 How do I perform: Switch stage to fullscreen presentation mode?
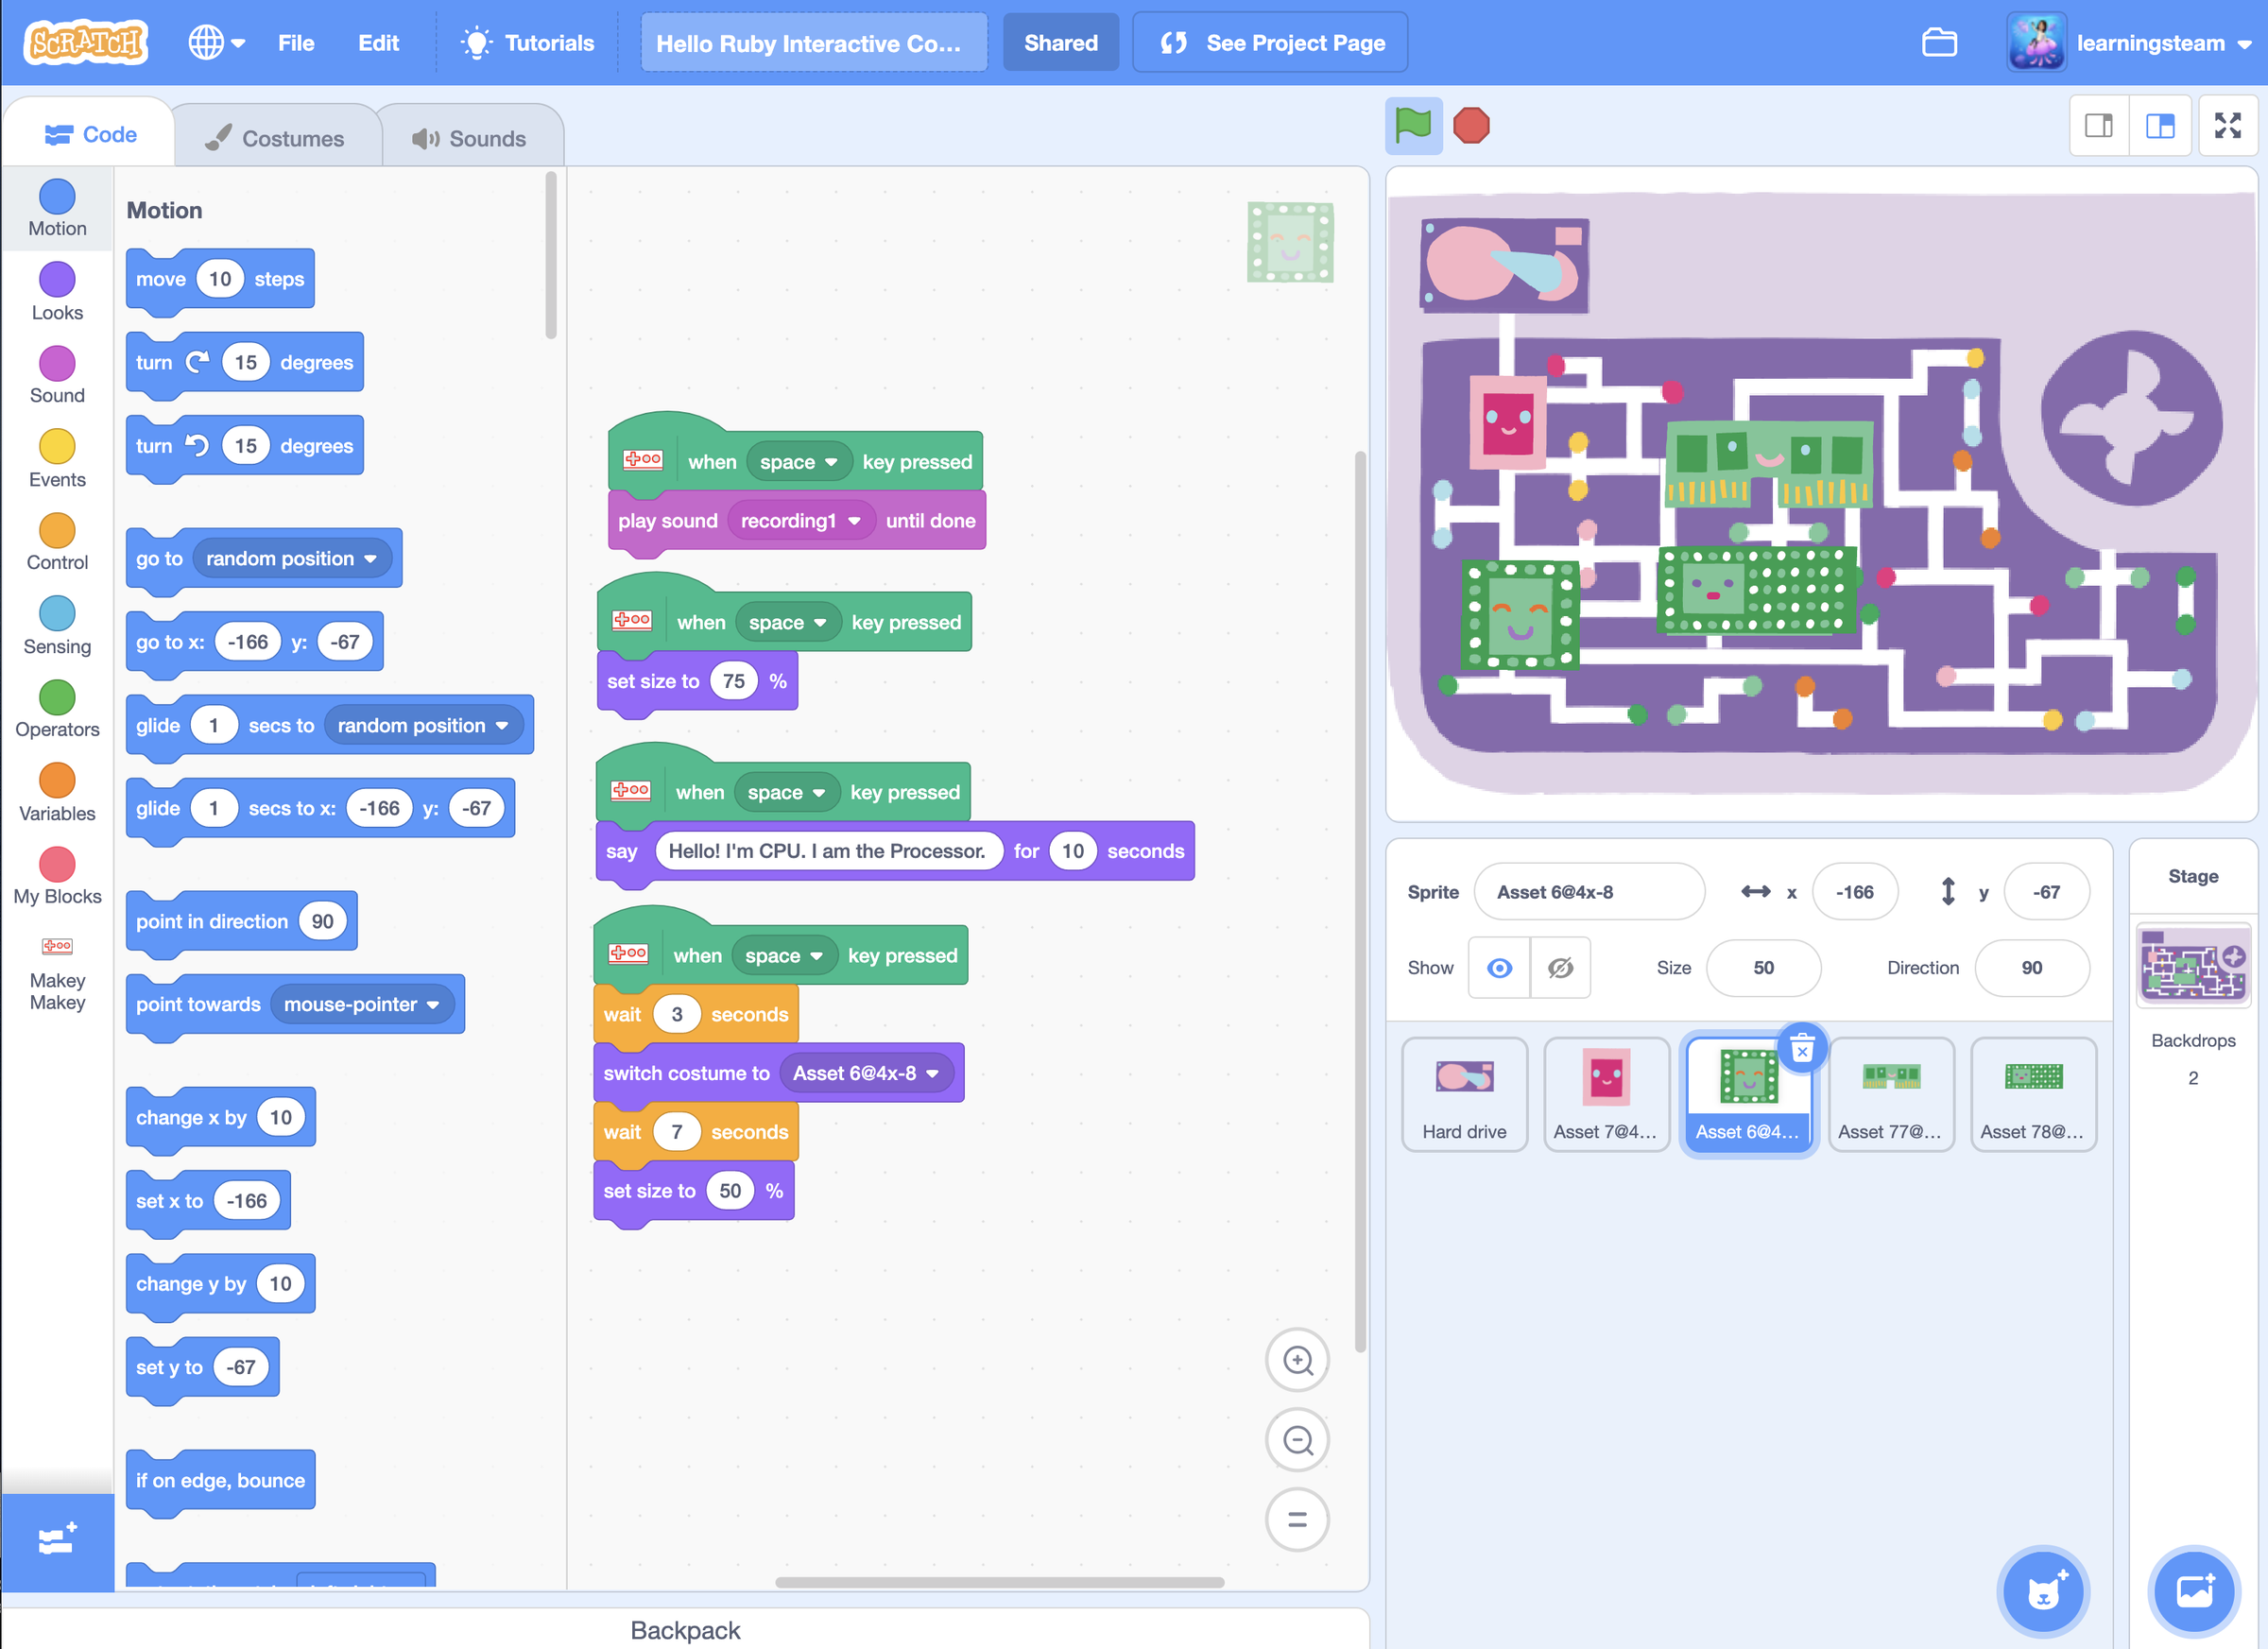pos(2228,125)
